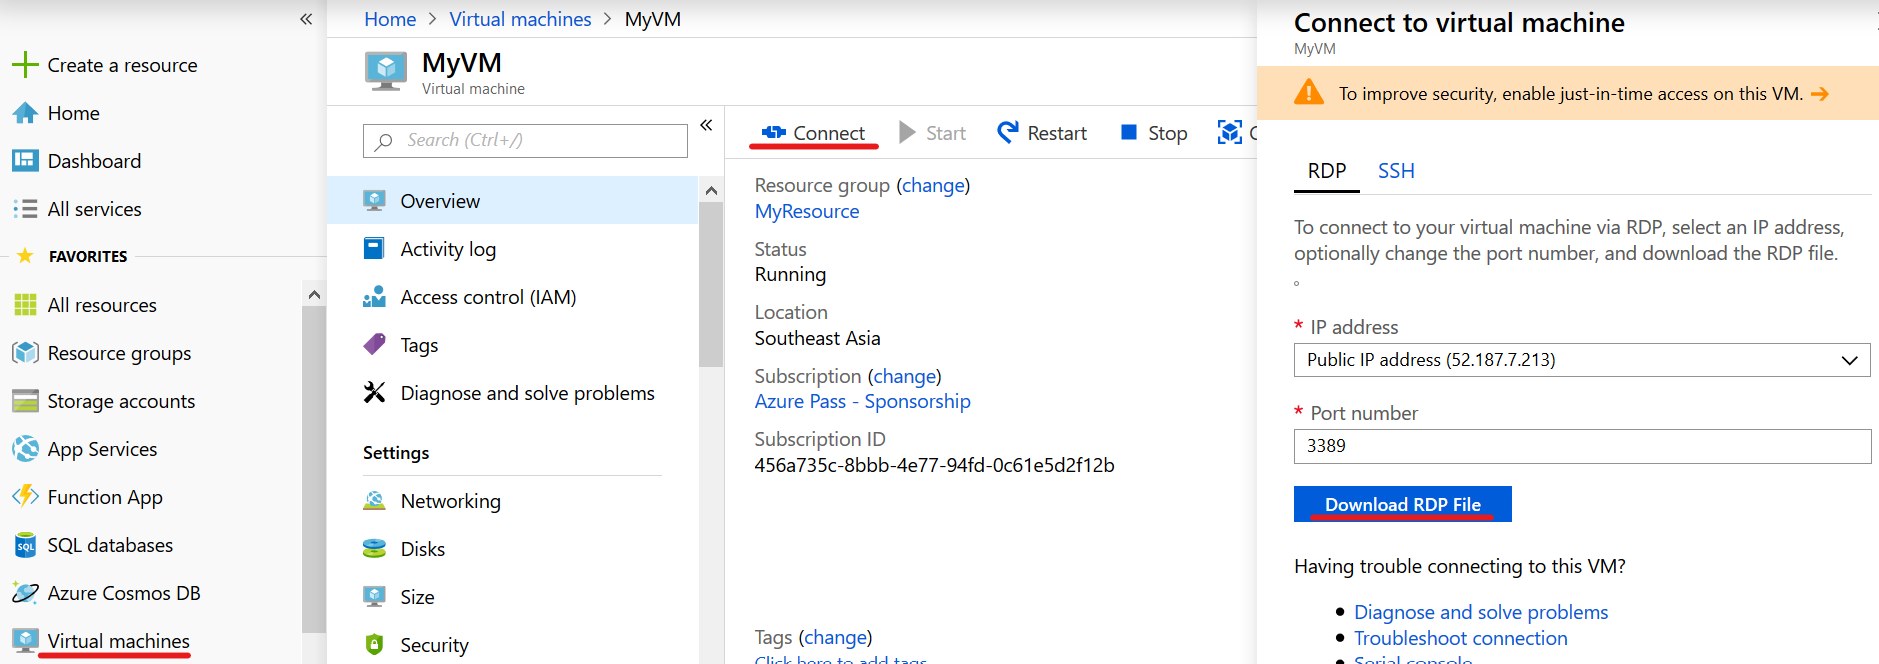Click the Stop toolbar button
1879x664 pixels.
click(x=1154, y=133)
